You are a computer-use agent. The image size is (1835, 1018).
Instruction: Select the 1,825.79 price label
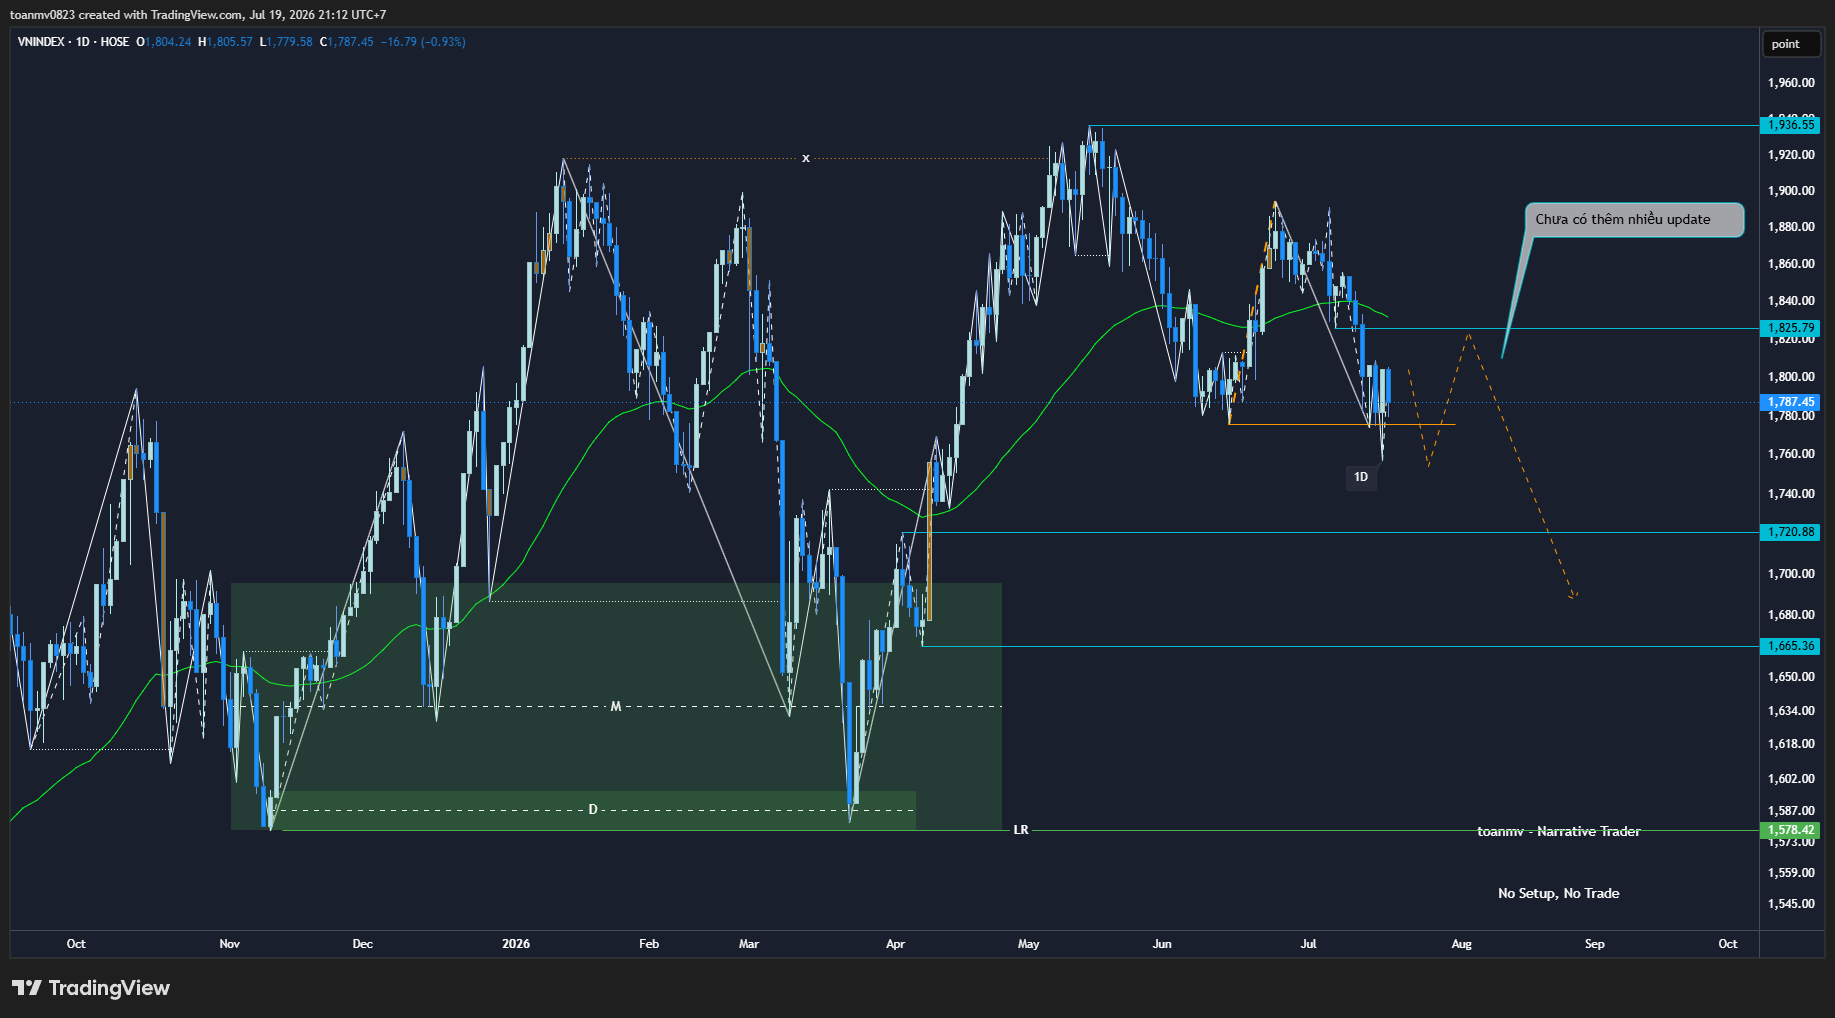(x=1790, y=328)
